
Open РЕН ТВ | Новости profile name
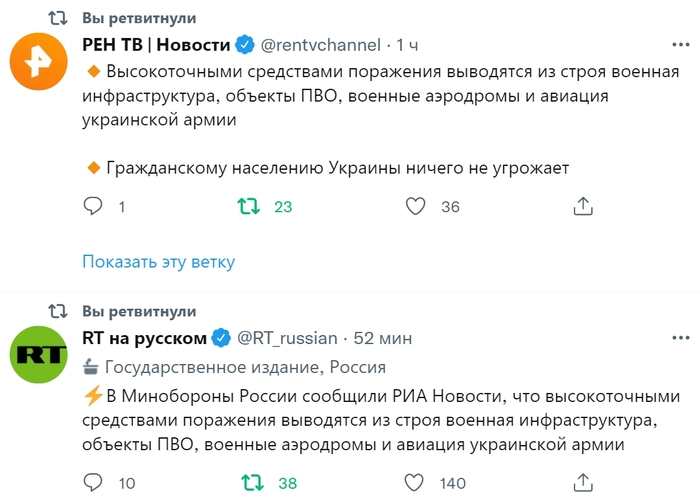click(155, 45)
